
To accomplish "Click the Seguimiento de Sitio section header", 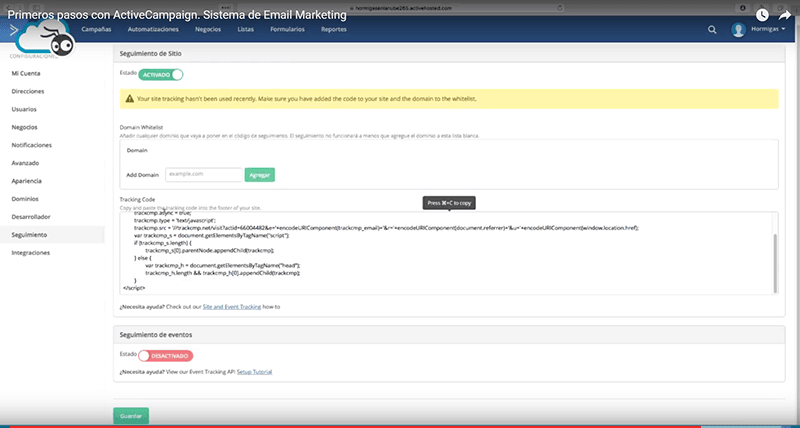I will pyautogui.click(x=449, y=53).
